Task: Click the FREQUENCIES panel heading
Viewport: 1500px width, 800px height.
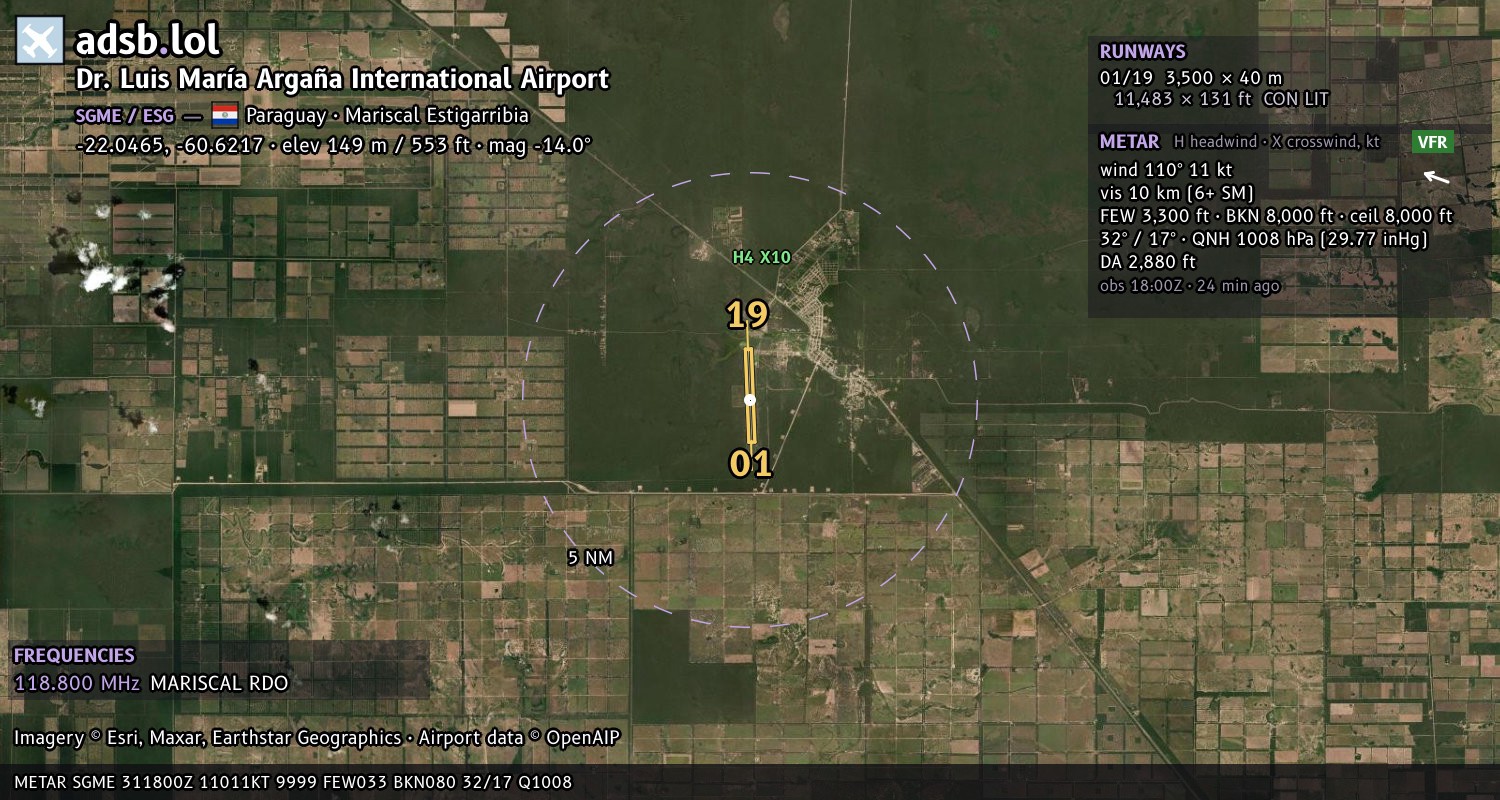Action: pos(74,656)
